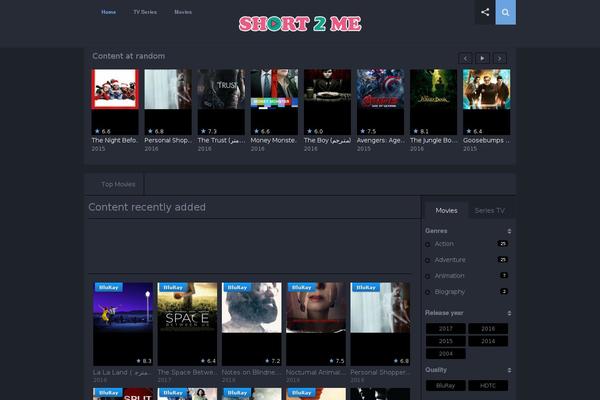Viewport: 600px width, 400px height.
Task: Open Avengers poster in random content
Action: click(x=380, y=102)
